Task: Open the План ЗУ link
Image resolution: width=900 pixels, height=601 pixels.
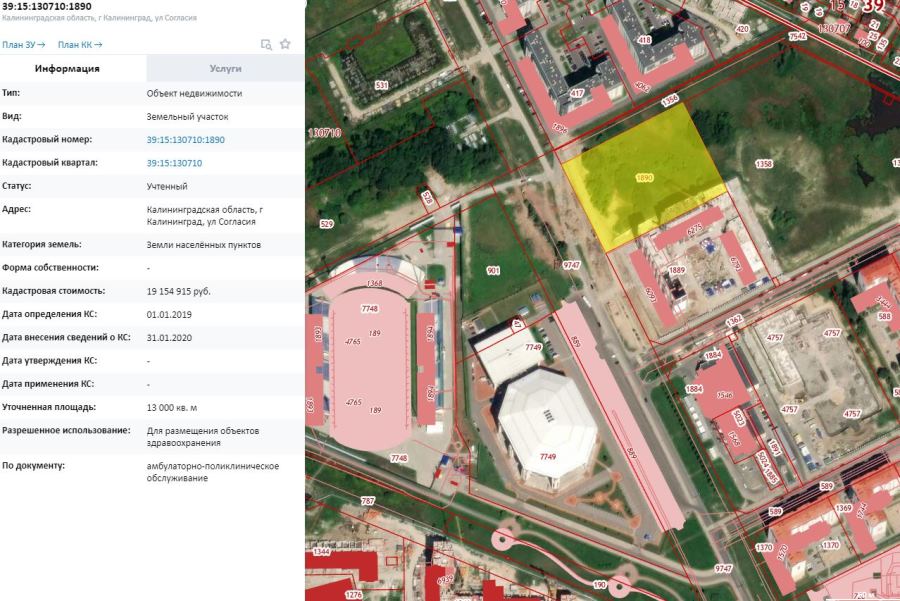Action: (23, 45)
